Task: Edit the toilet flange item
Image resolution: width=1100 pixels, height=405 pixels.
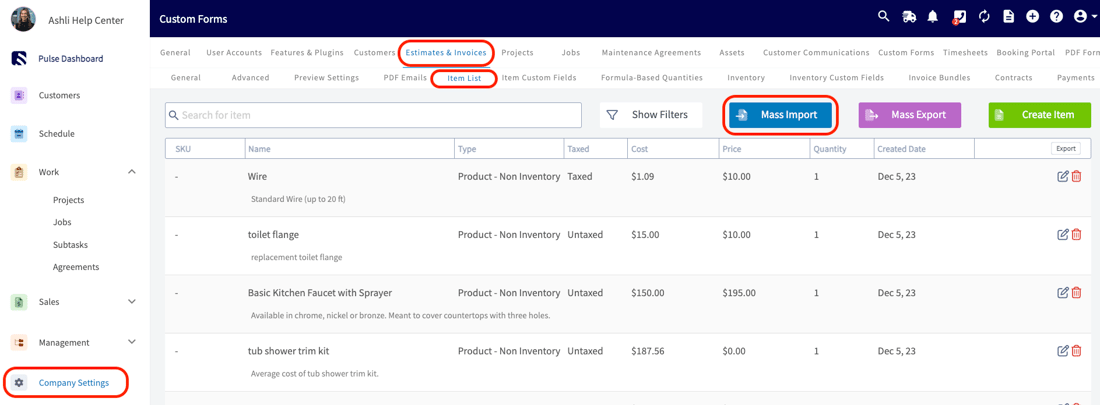Action: [x=1062, y=234]
